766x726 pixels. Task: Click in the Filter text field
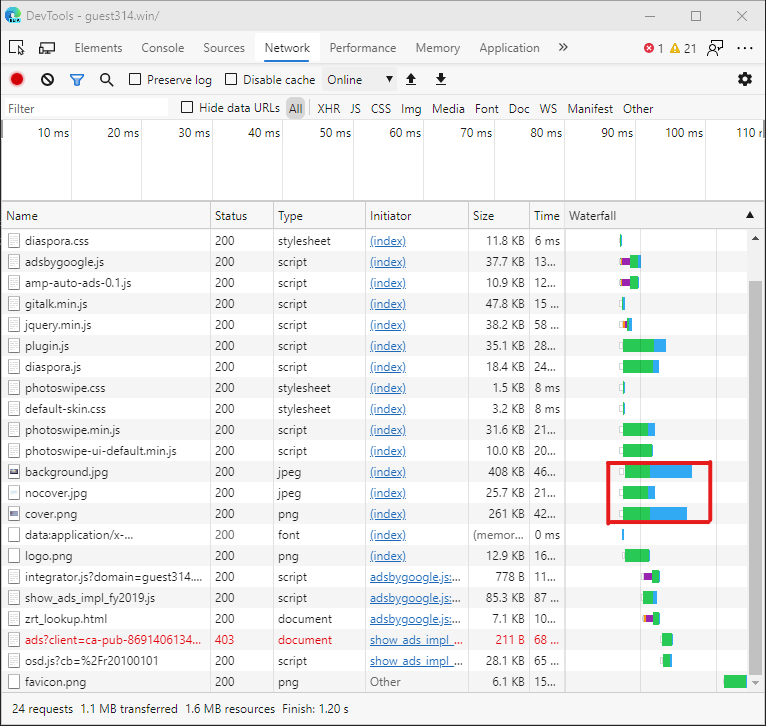point(85,109)
